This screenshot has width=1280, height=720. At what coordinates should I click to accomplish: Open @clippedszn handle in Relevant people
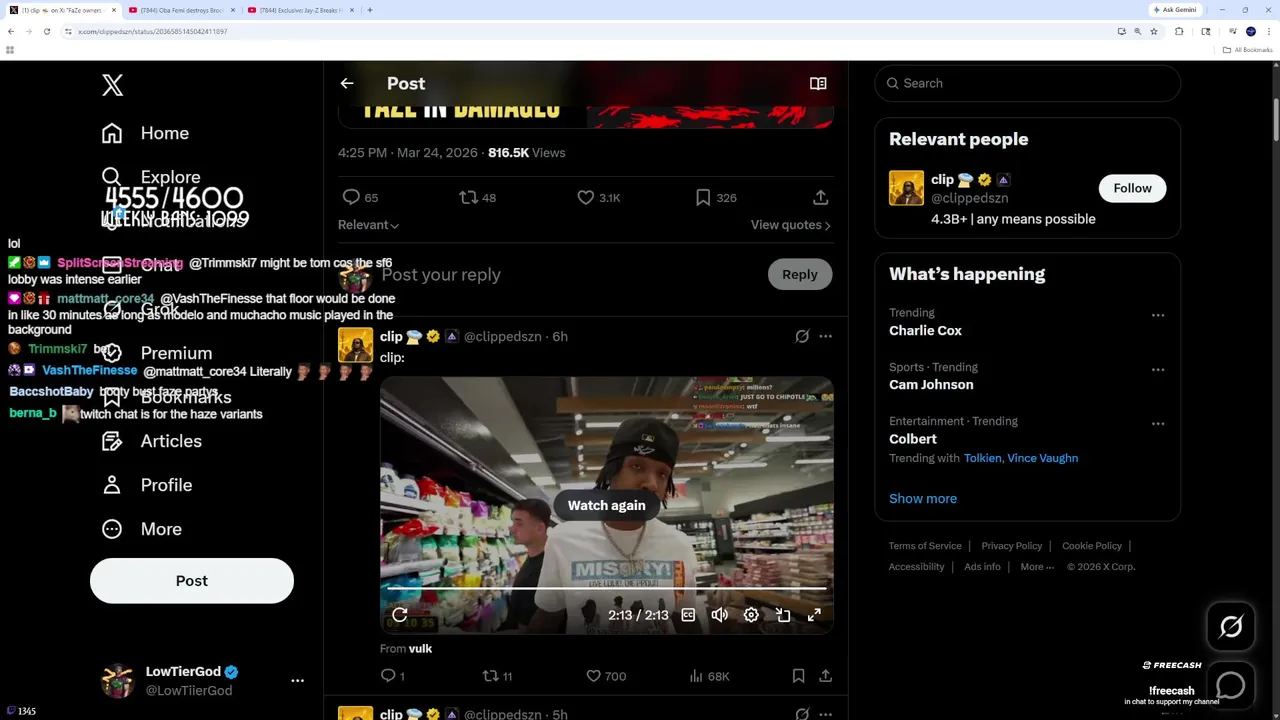tap(970, 199)
